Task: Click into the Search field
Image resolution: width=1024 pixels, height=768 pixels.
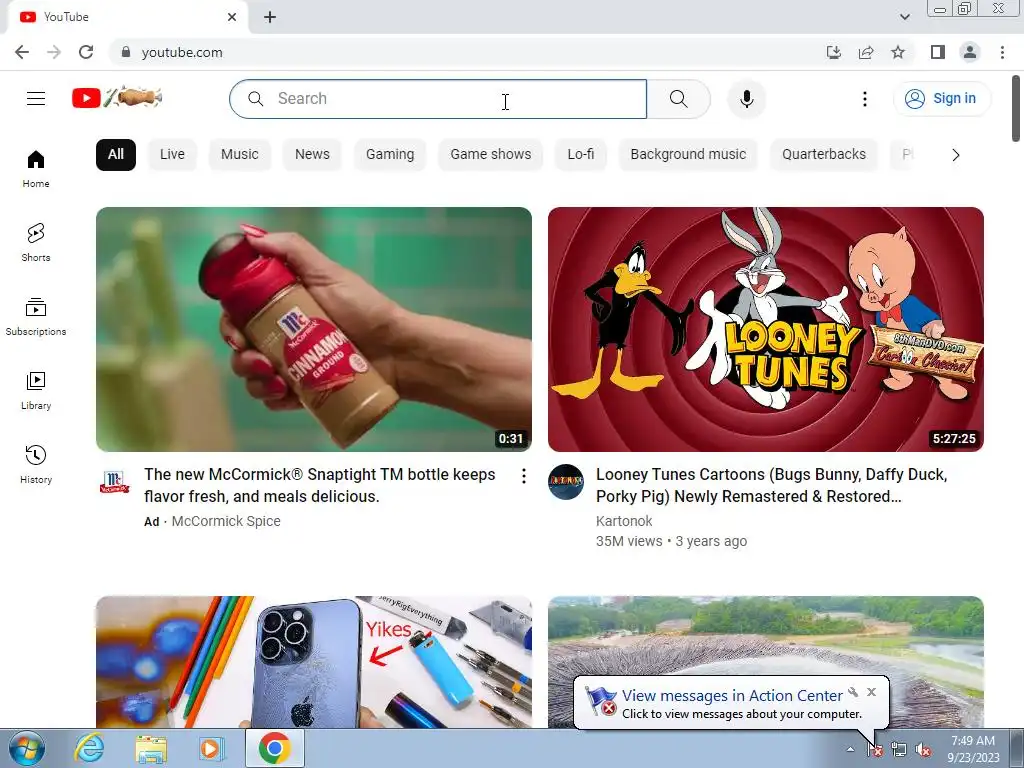Action: tap(438, 99)
